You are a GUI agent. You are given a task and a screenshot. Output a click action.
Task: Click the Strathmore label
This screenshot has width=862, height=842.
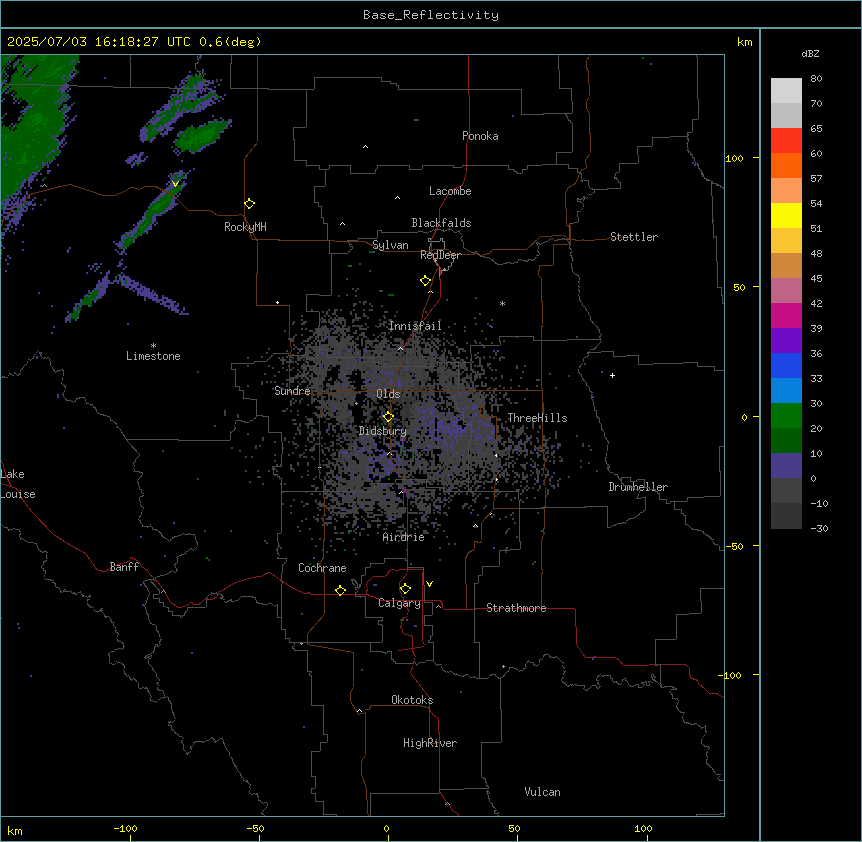[x=516, y=608]
